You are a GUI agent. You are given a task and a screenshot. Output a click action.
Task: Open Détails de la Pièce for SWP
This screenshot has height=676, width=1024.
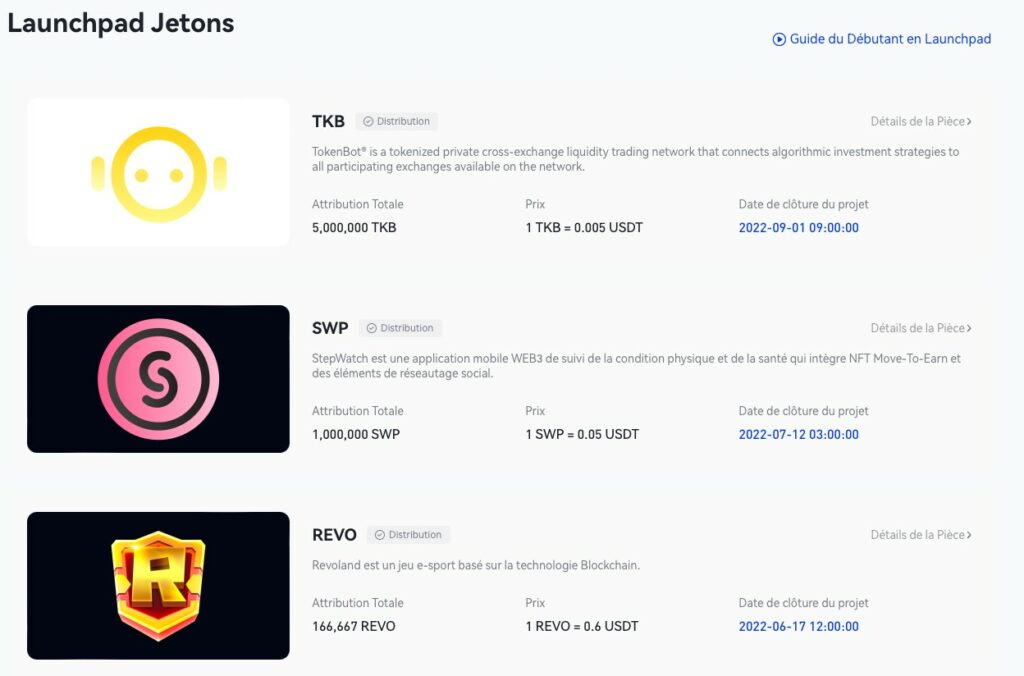[x=920, y=328]
